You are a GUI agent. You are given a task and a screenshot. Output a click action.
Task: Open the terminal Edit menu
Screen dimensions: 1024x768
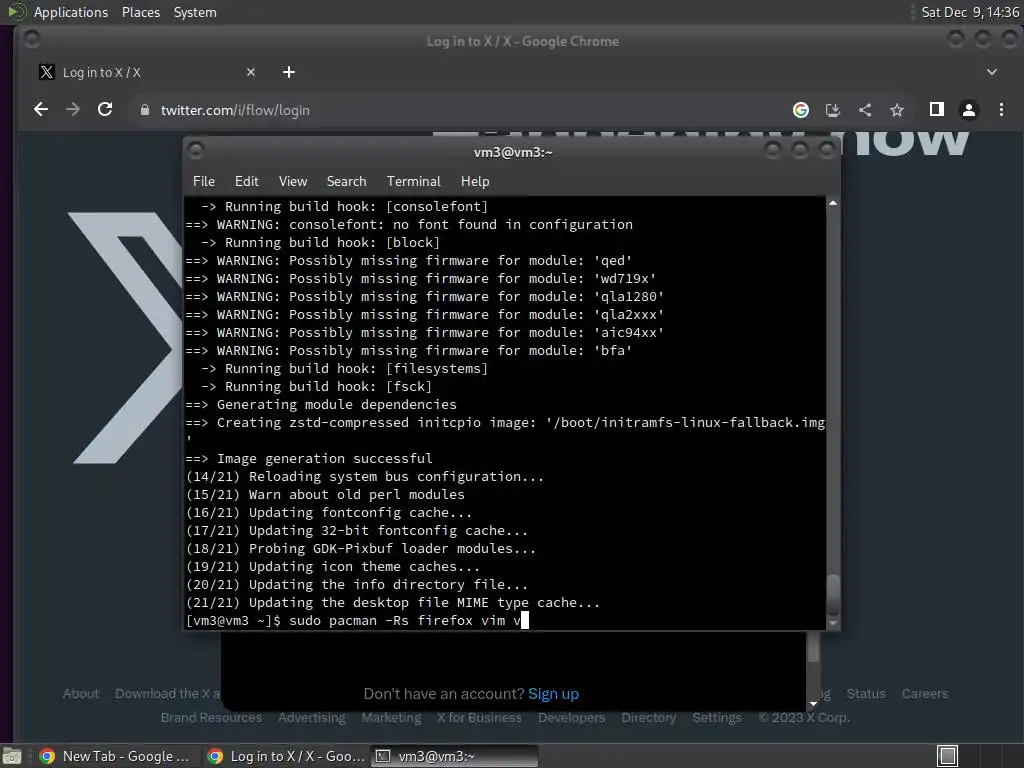click(246, 181)
